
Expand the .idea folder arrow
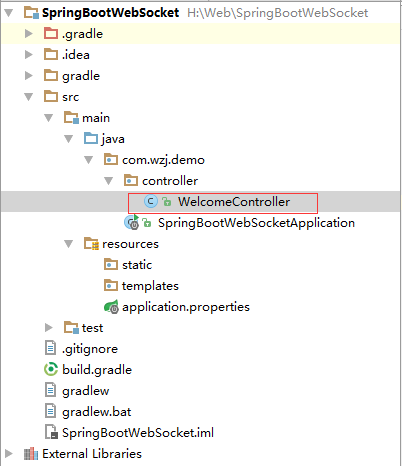tap(29, 54)
